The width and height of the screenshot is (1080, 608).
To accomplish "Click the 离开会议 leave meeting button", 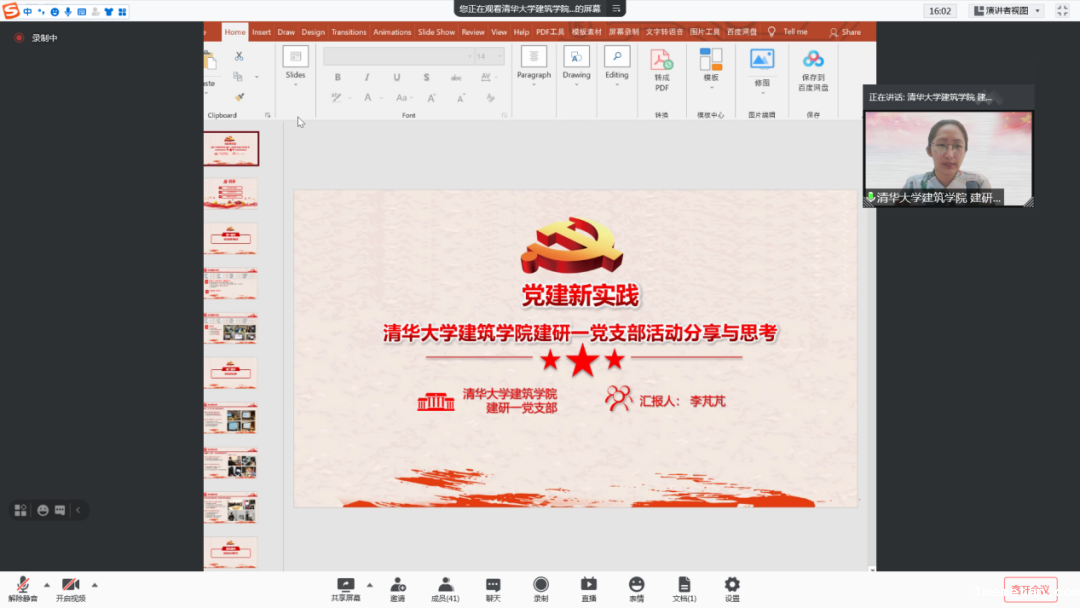I will (x=1030, y=590).
